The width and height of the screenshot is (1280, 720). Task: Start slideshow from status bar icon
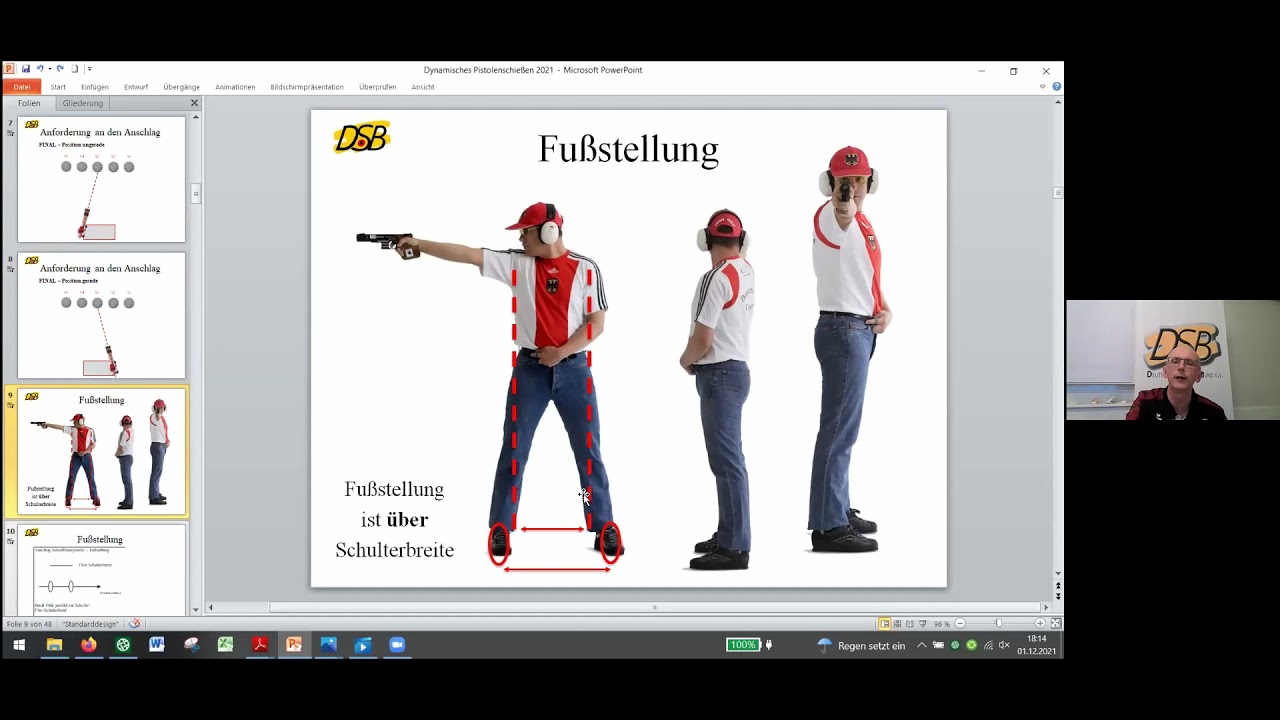923,624
